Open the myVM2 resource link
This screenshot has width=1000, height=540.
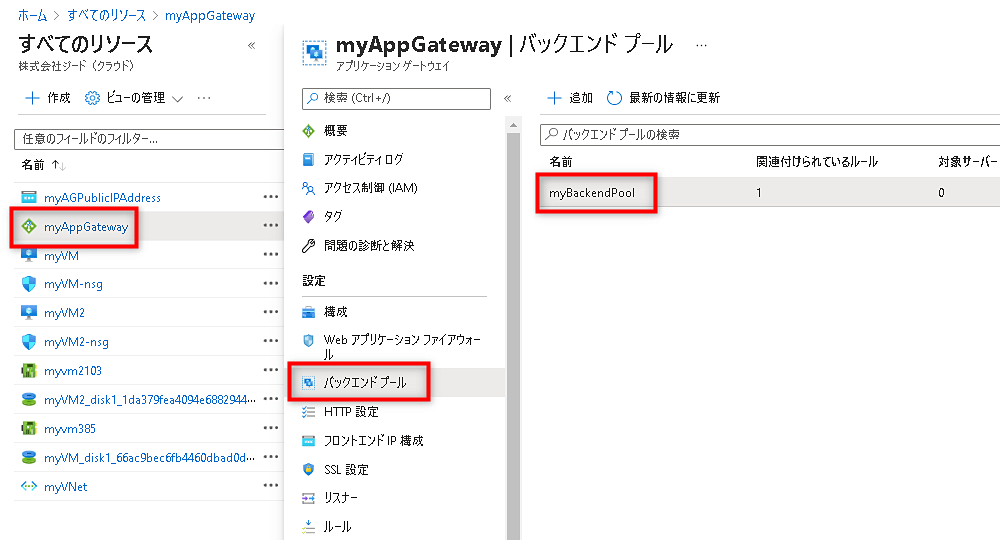[x=64, y=313]
